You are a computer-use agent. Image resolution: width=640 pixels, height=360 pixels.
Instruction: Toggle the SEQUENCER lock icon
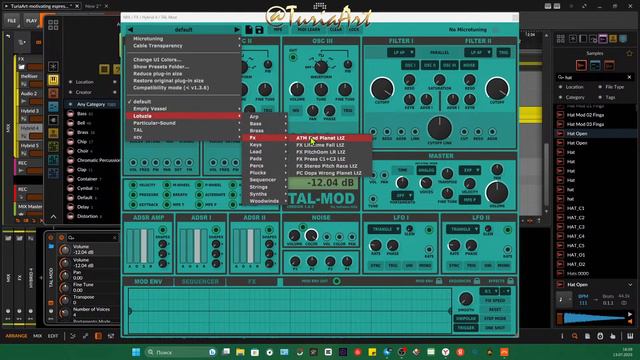click(476, 281)
